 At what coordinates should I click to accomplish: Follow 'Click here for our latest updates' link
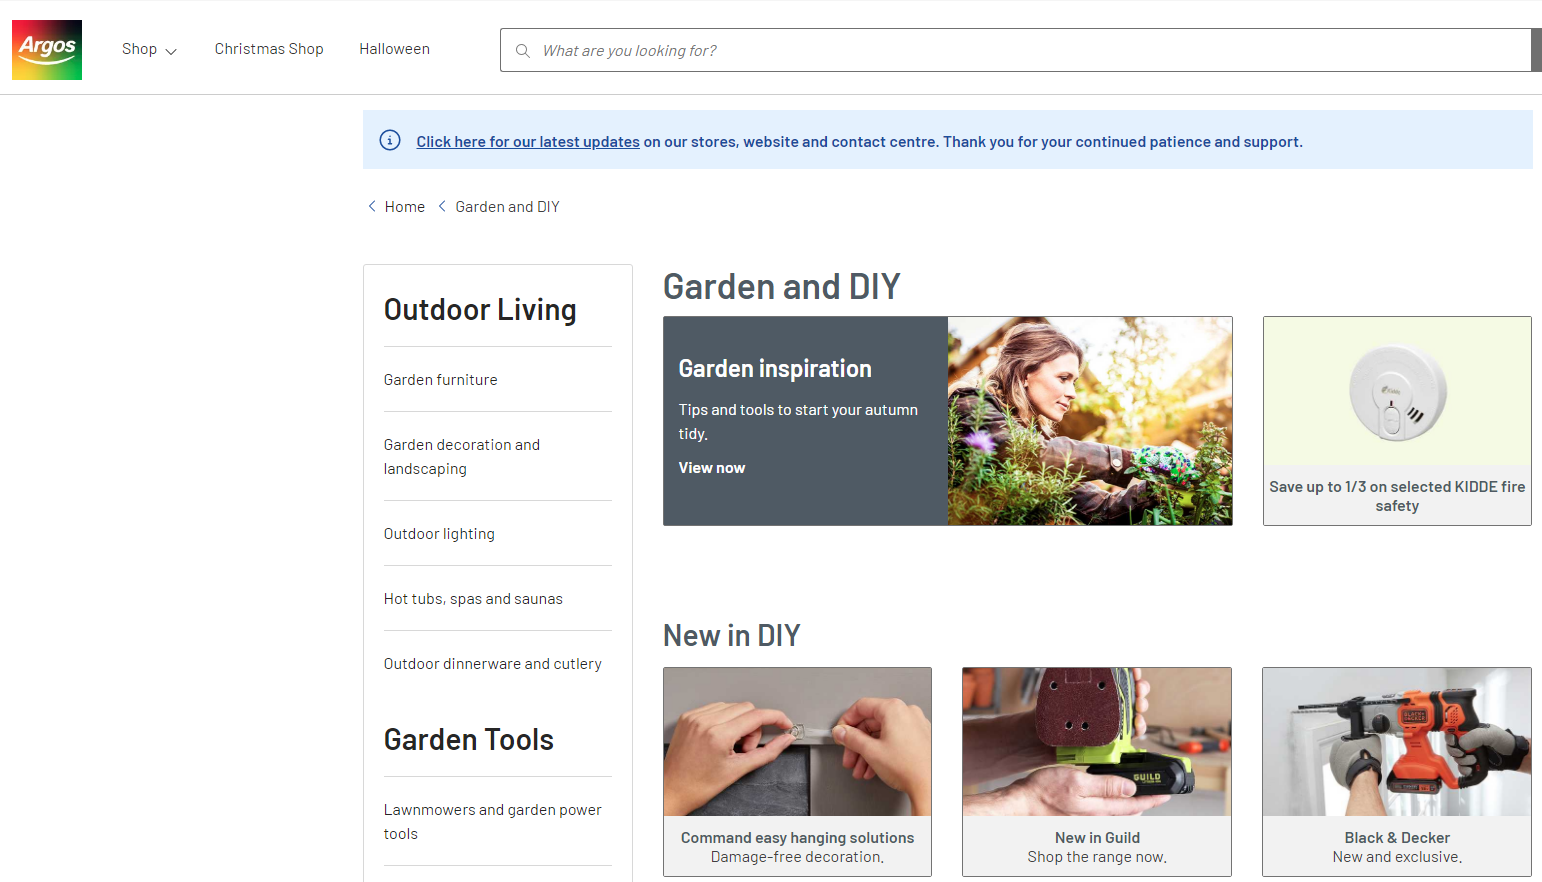(x=527, y=142)
